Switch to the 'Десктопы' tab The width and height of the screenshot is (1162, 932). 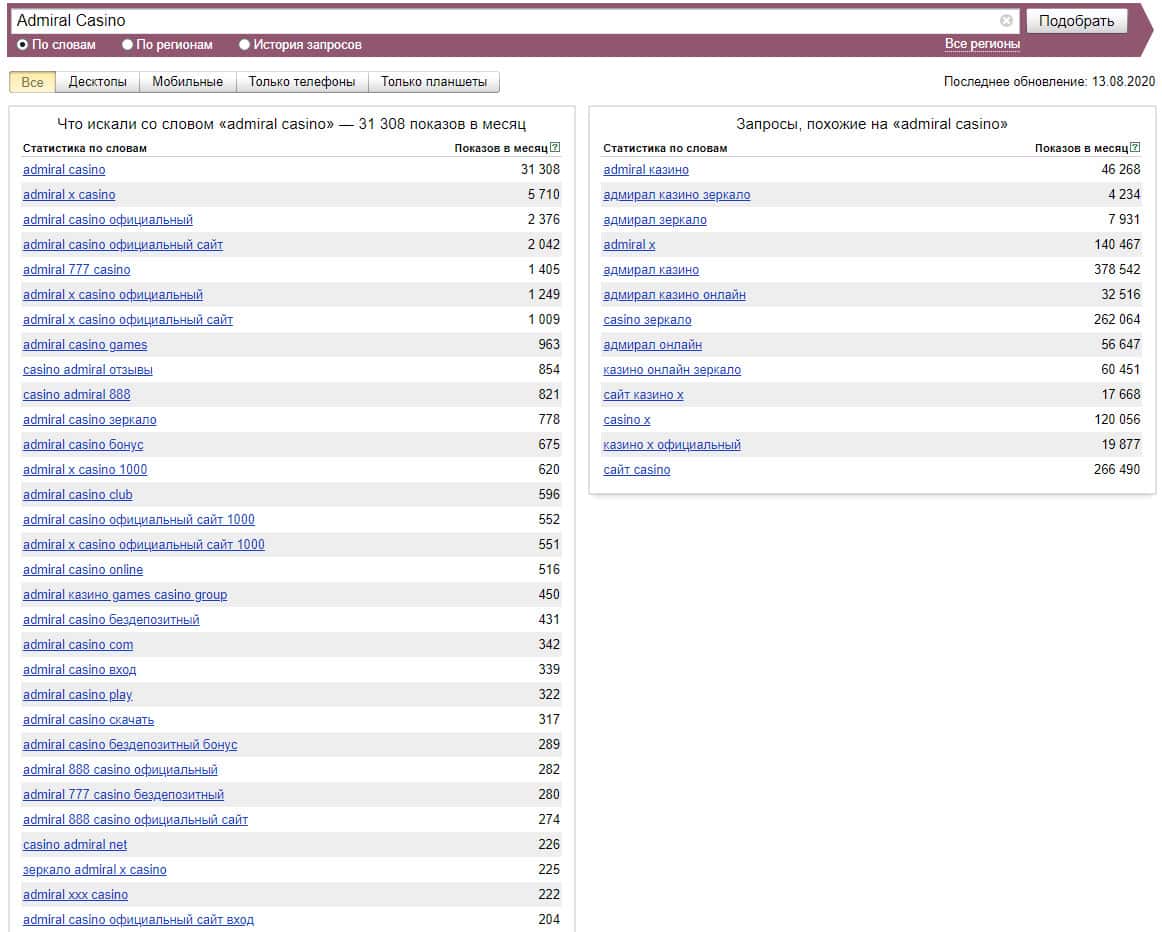97,82
